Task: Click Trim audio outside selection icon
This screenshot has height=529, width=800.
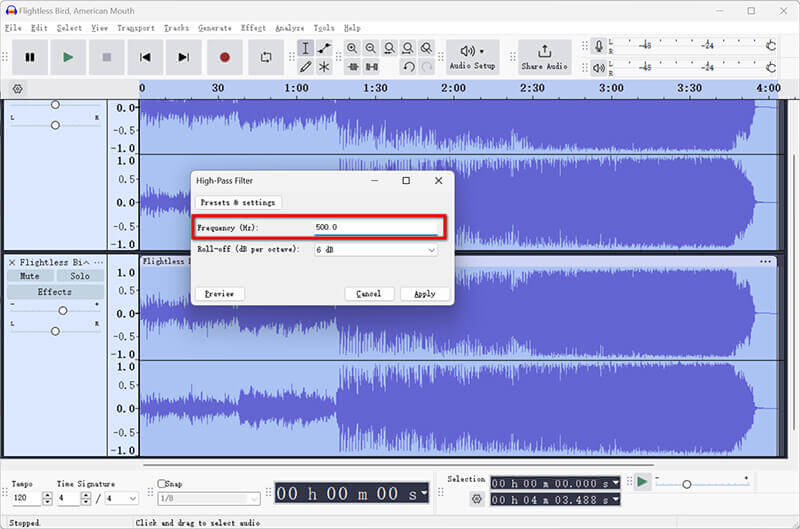Action: click(353, 67)
